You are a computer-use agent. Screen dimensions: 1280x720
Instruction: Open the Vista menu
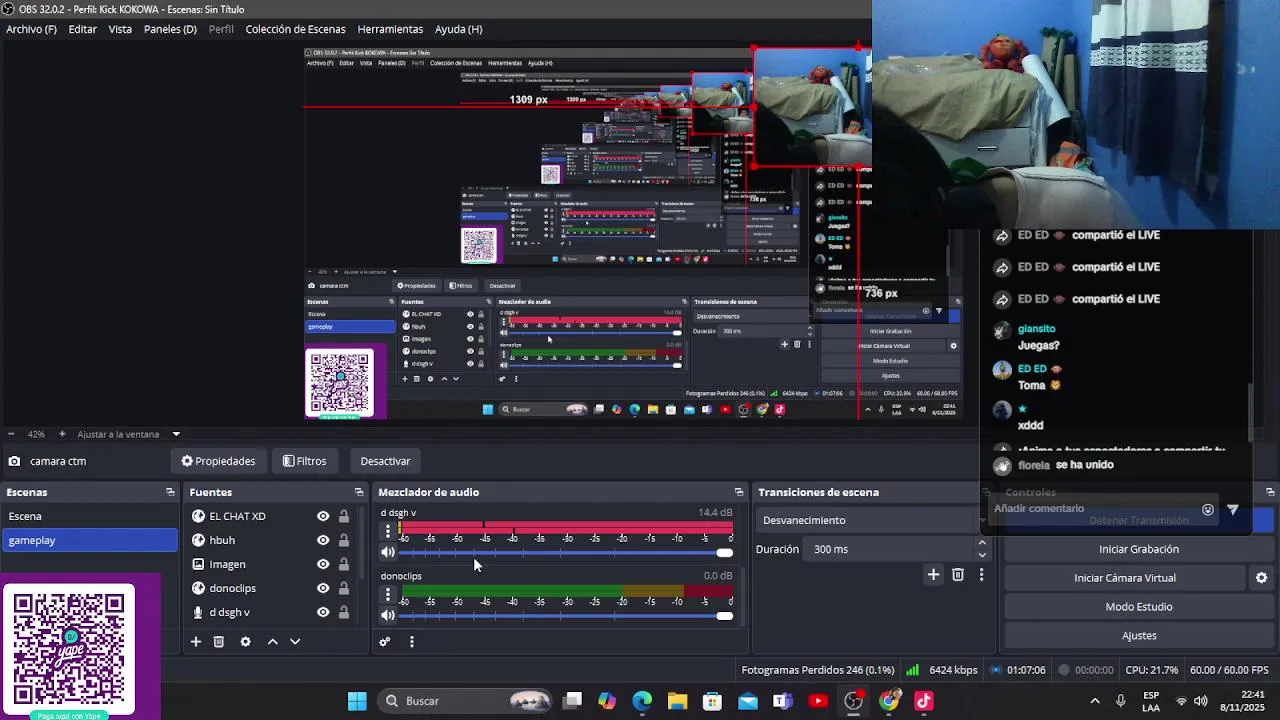pyautogui.click(x=120, y=29)
